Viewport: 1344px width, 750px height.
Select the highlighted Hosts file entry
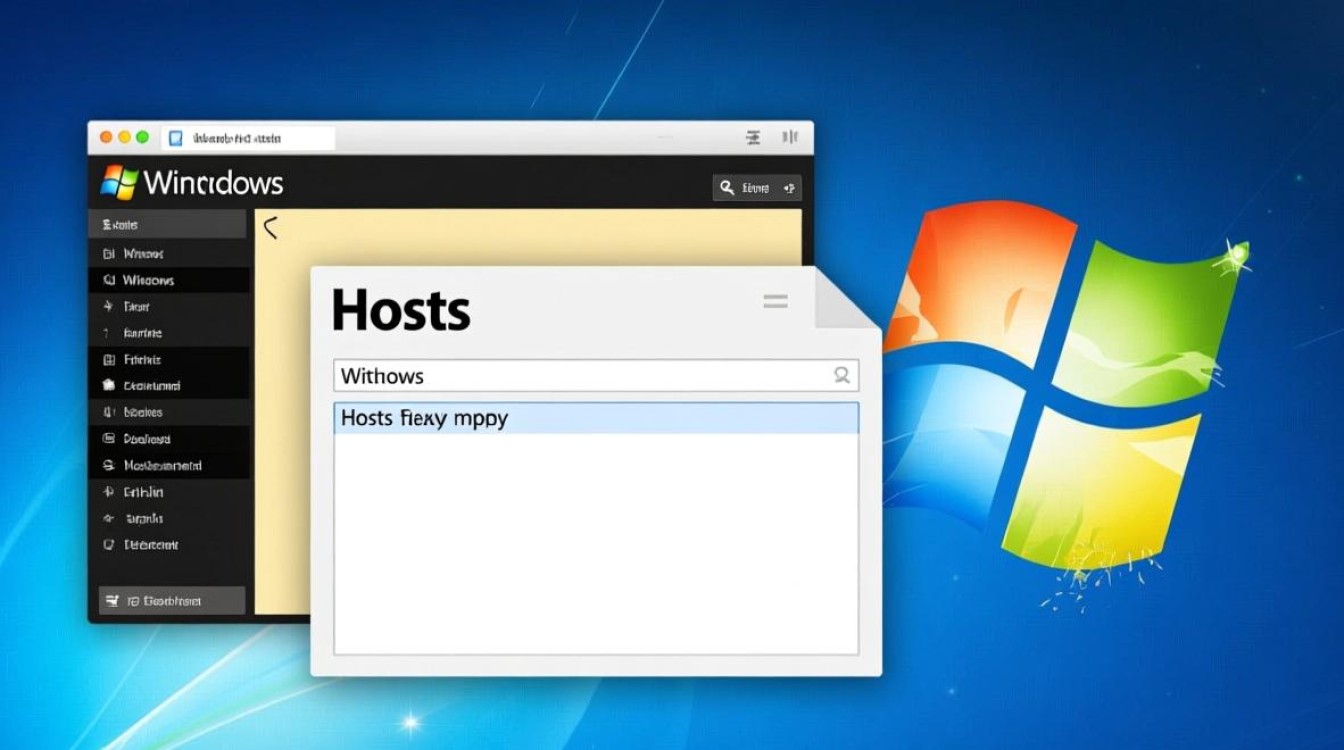[424, 418]
